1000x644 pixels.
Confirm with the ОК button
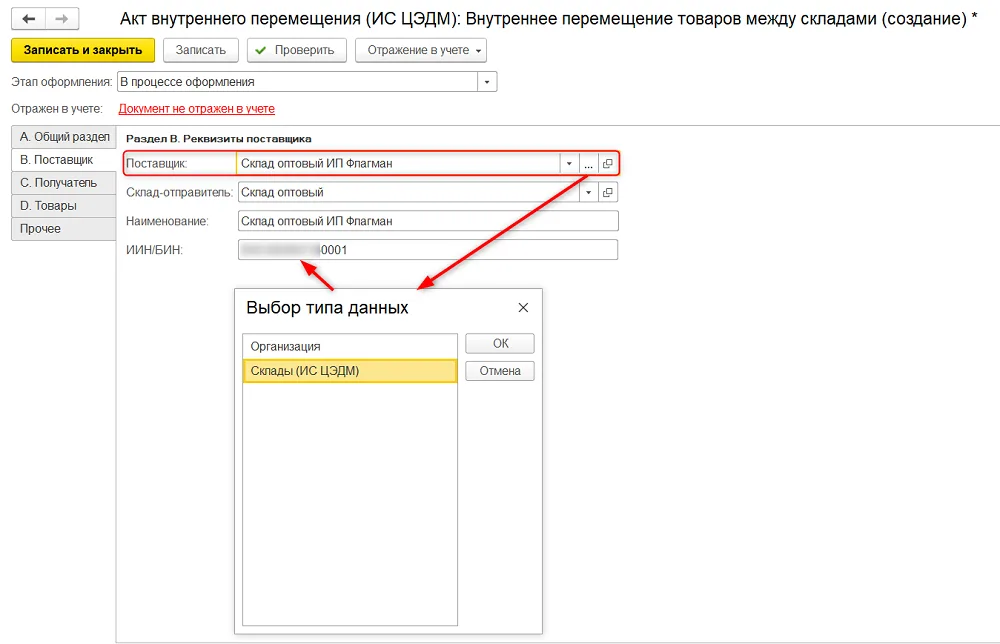pos(500,344)
